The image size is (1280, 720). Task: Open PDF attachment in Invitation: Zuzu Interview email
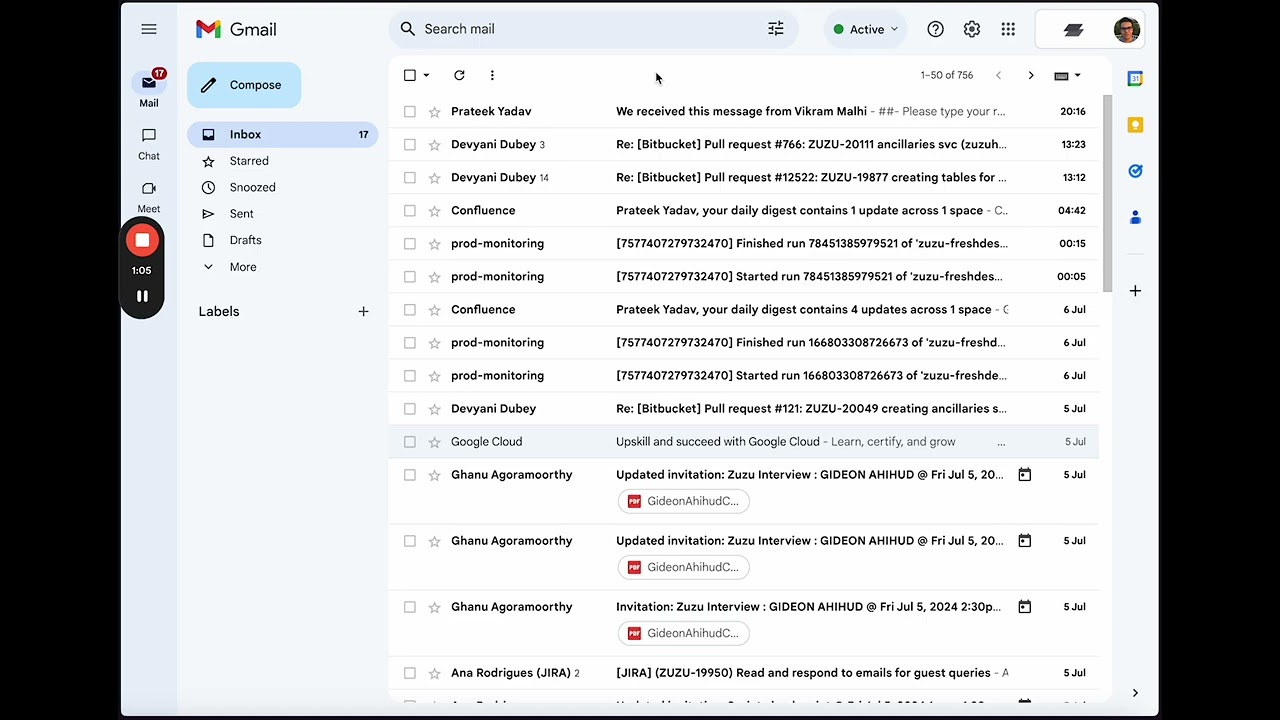684,633
